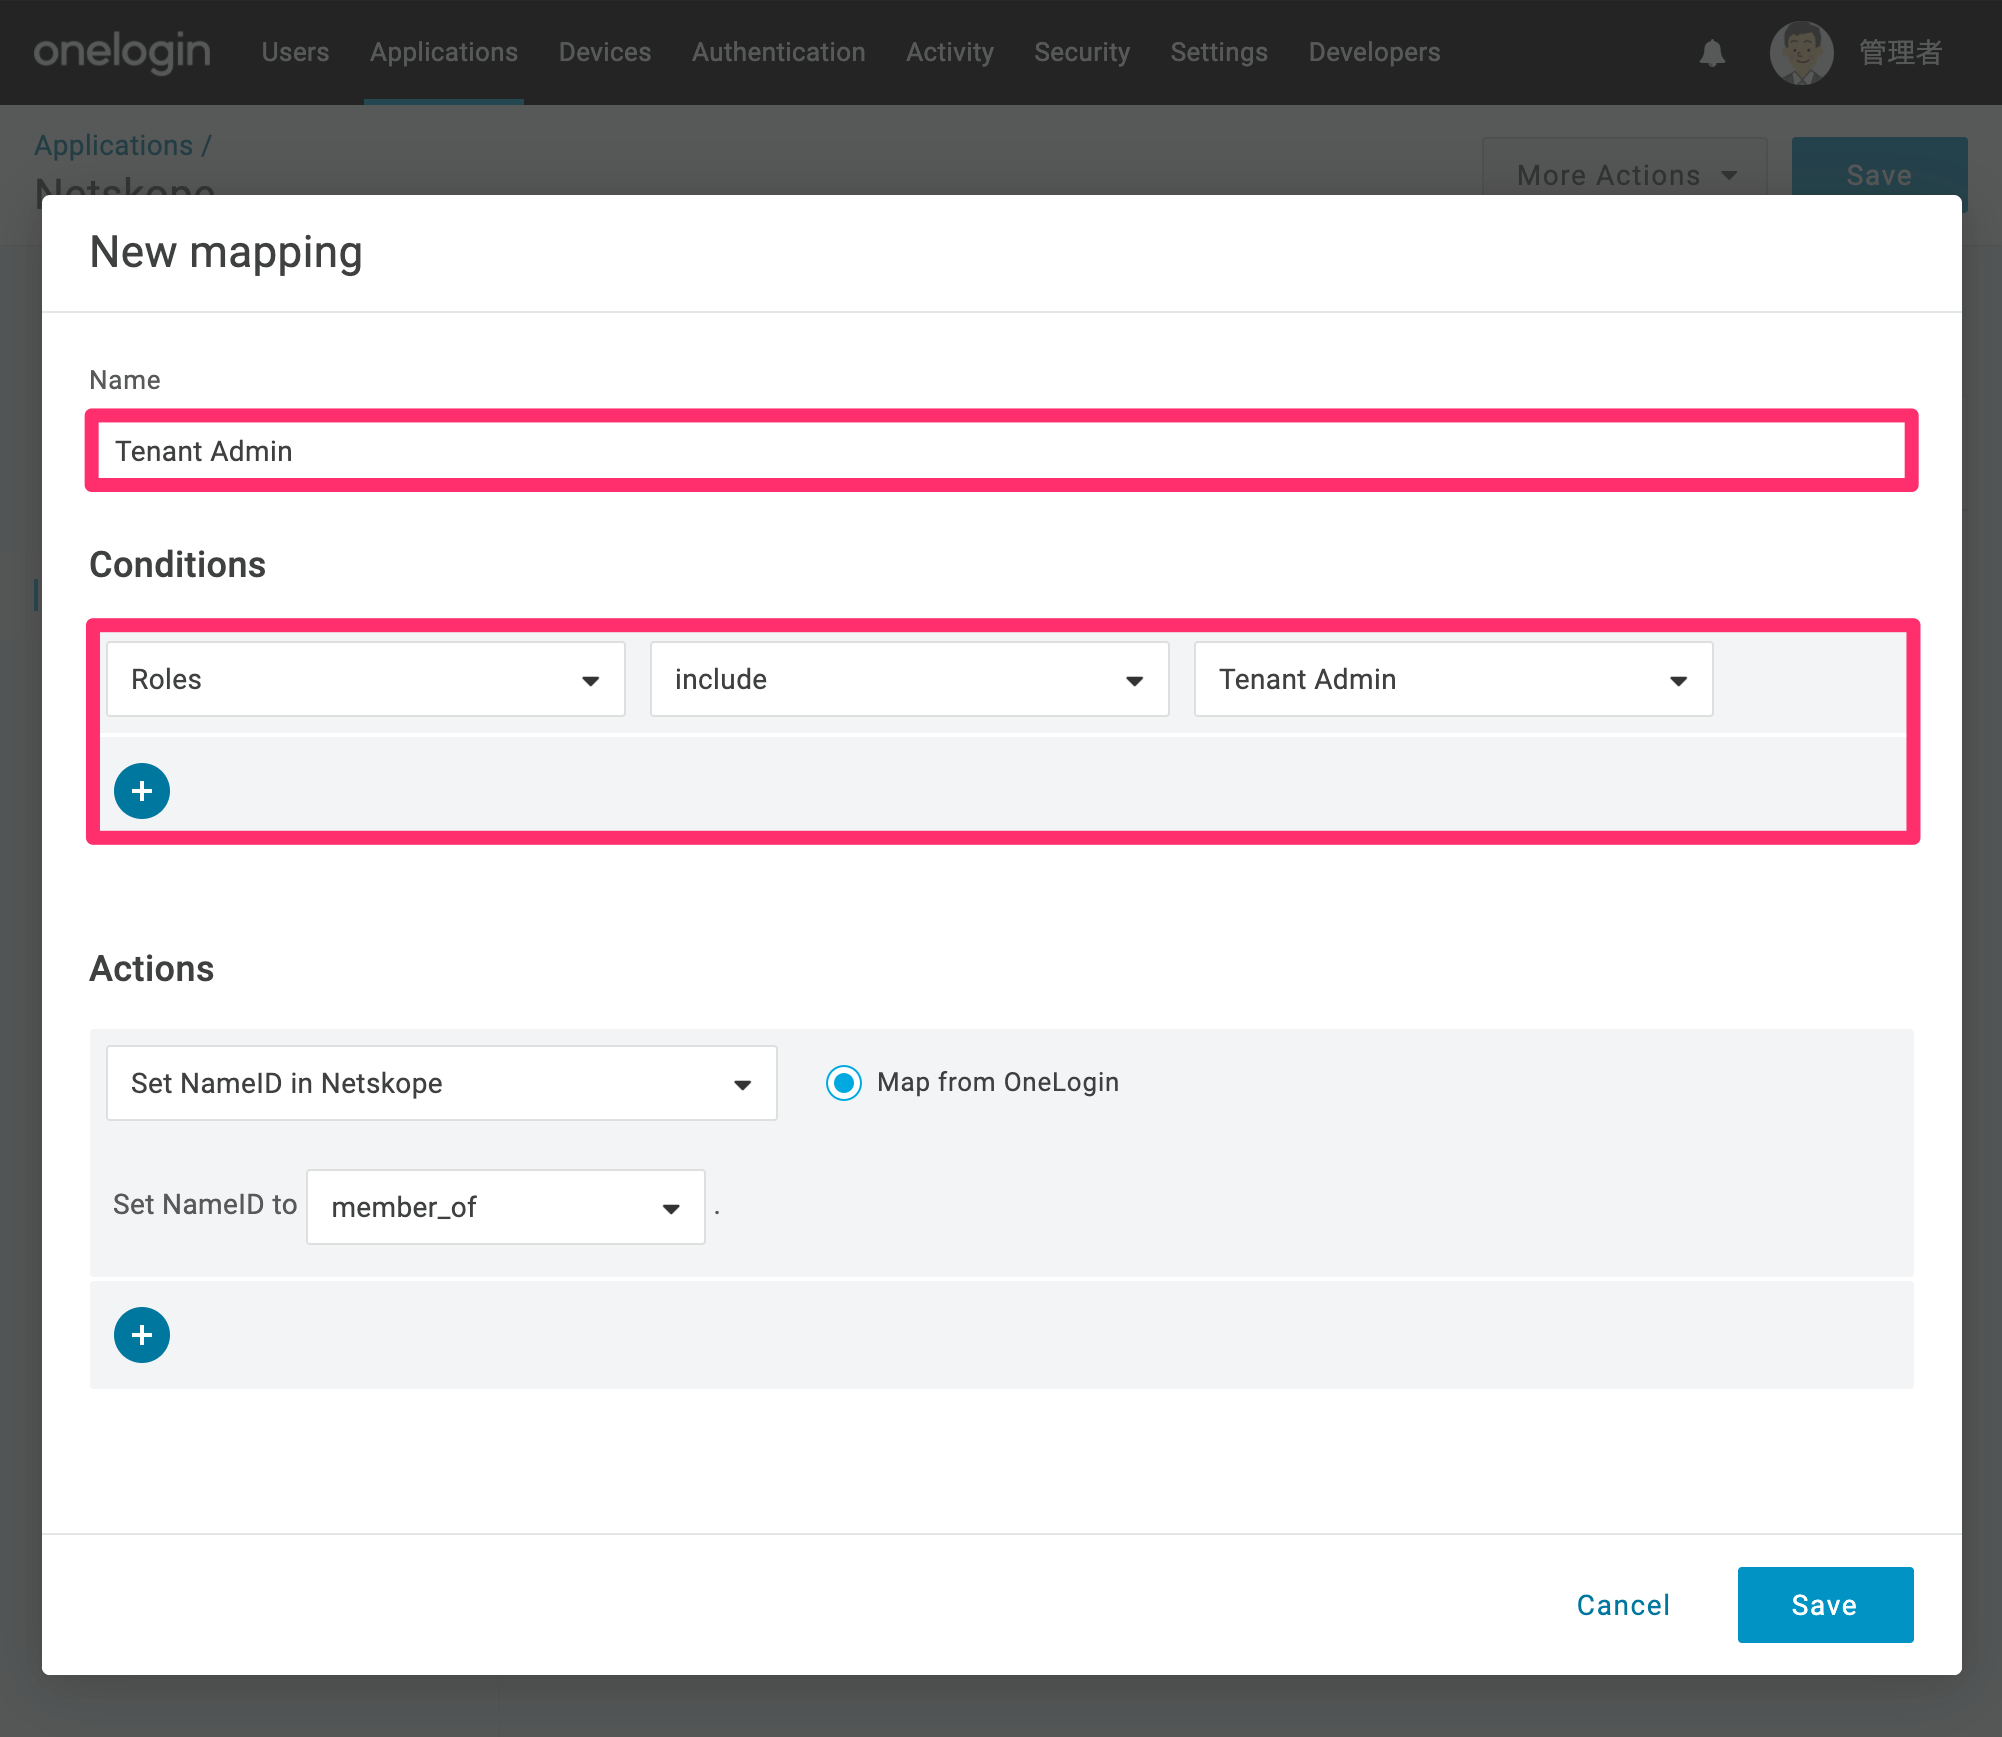Image resolution: width=2002 pixels, height=1737 pixels.
Task: Focus the mapping Name input field
Action: click(1002, 451)
